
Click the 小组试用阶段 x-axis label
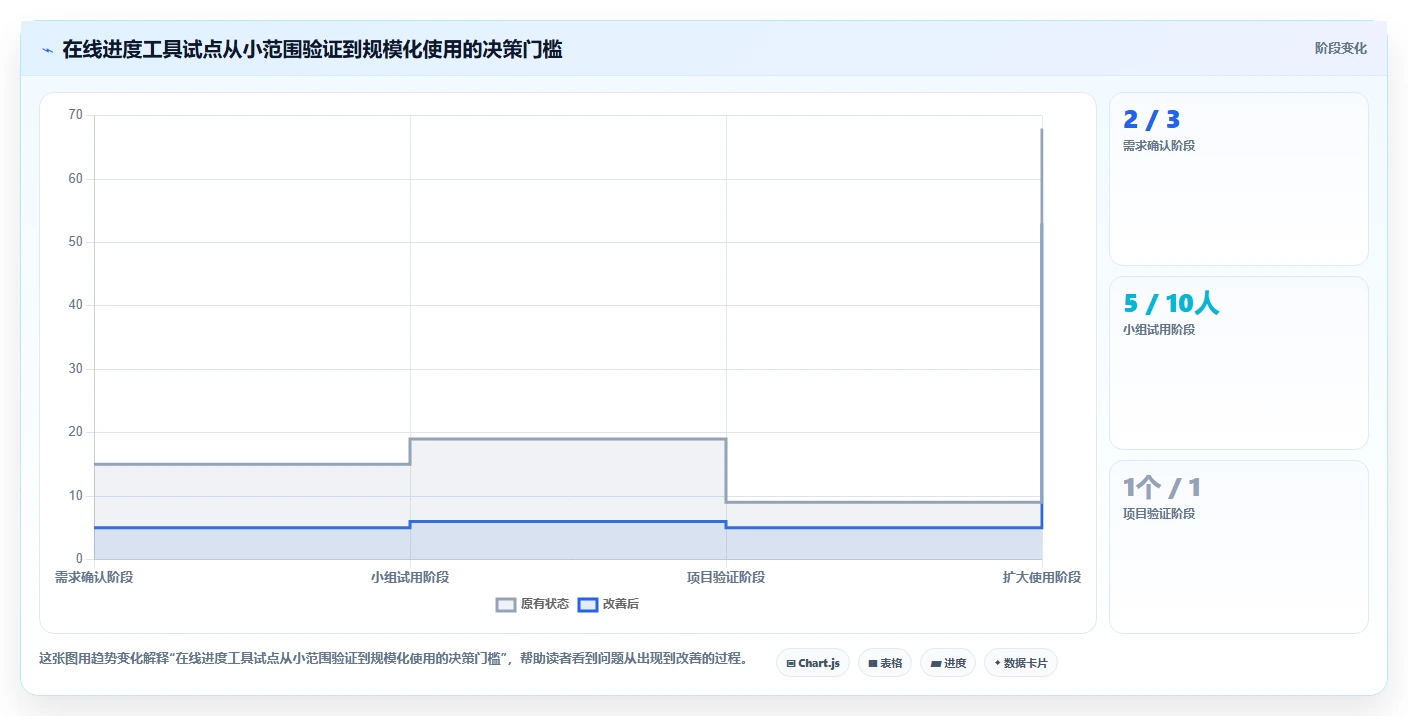410,577
